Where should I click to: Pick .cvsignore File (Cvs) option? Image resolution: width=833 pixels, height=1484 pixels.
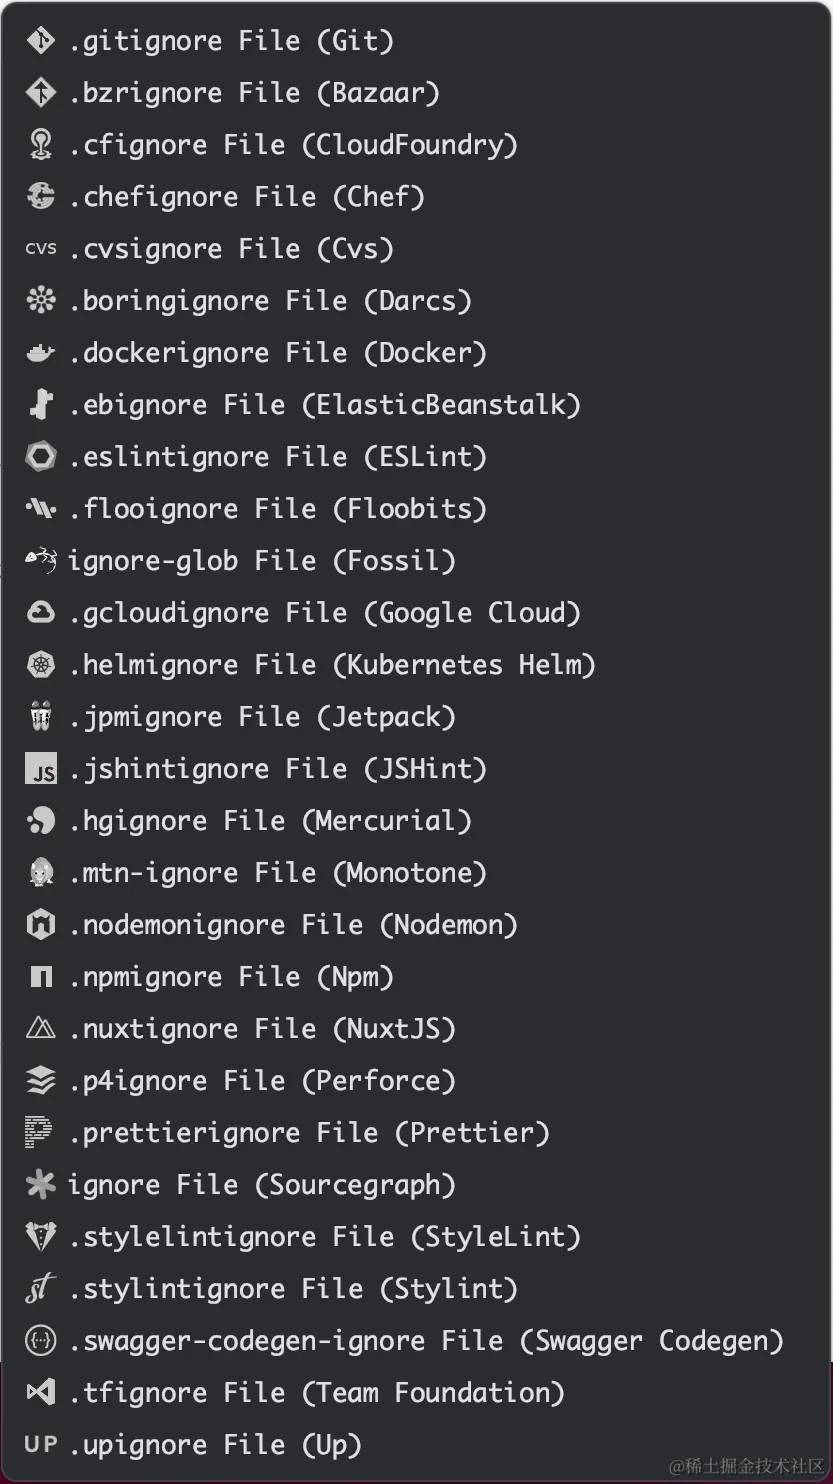tap(231, 249)
